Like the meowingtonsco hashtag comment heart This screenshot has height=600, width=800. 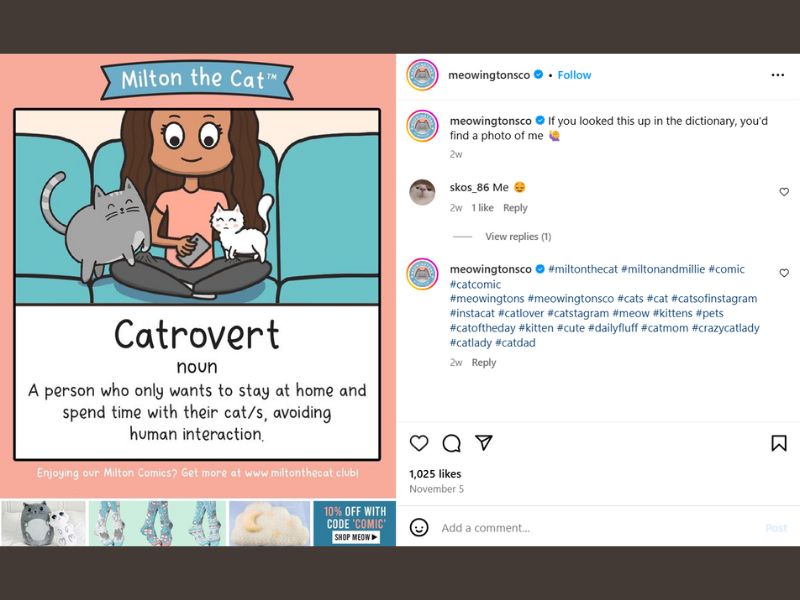pyautogui.click(x=784, y=273)
